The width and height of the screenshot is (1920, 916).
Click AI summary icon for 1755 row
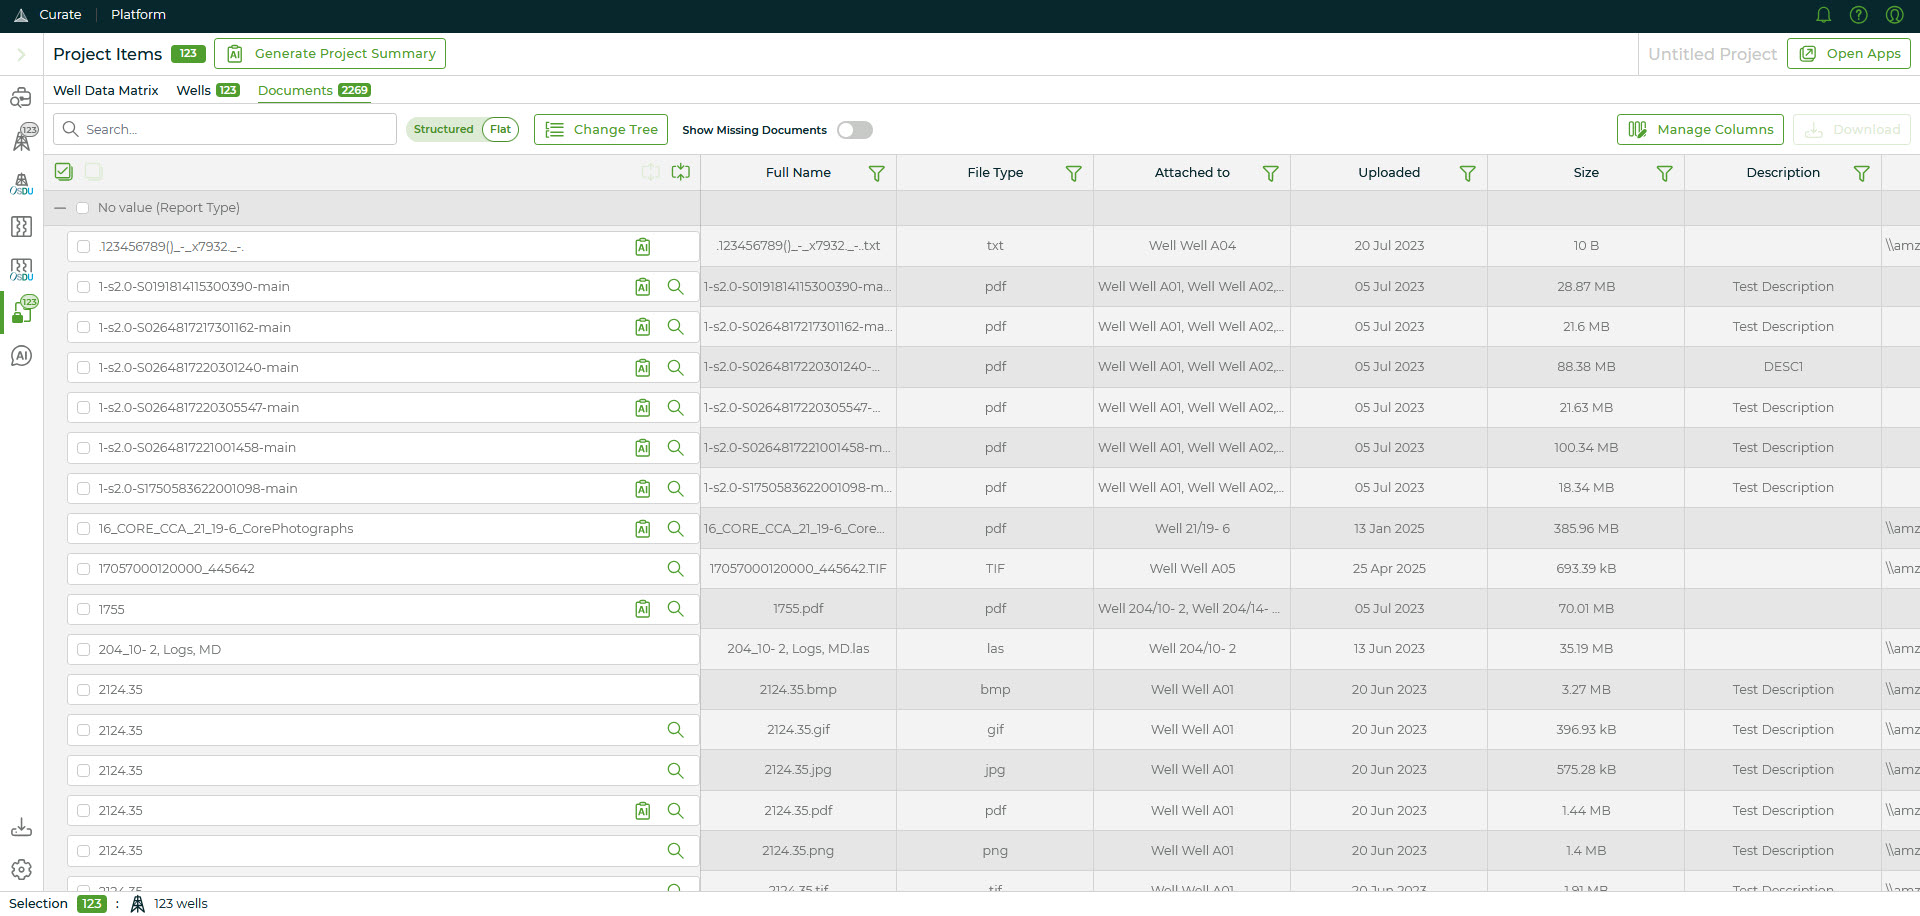coord(643,609)
